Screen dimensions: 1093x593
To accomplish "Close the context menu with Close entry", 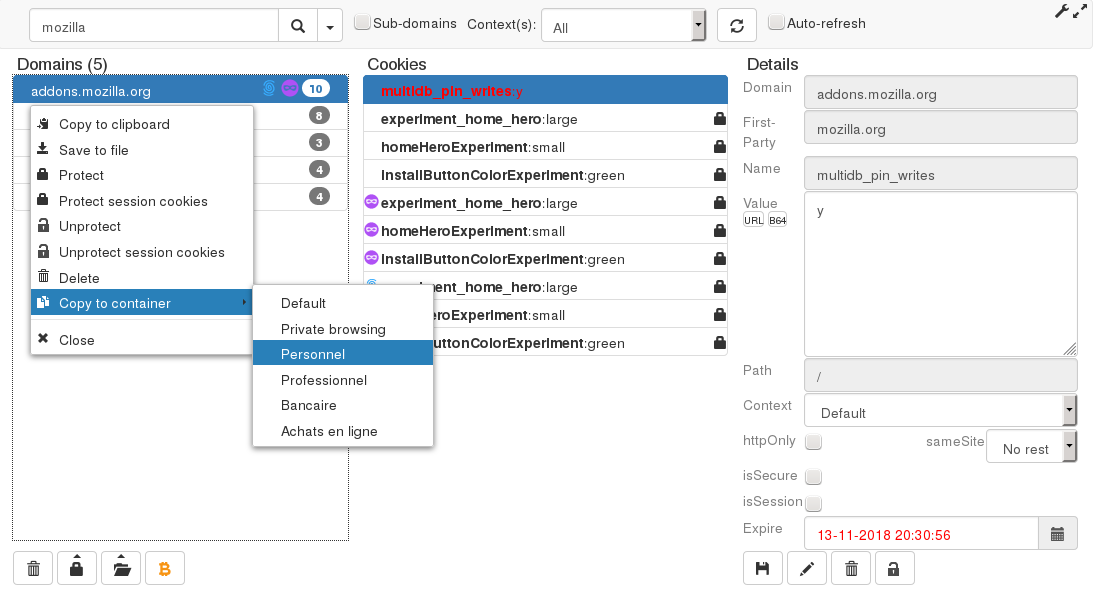I will (142, 340).
